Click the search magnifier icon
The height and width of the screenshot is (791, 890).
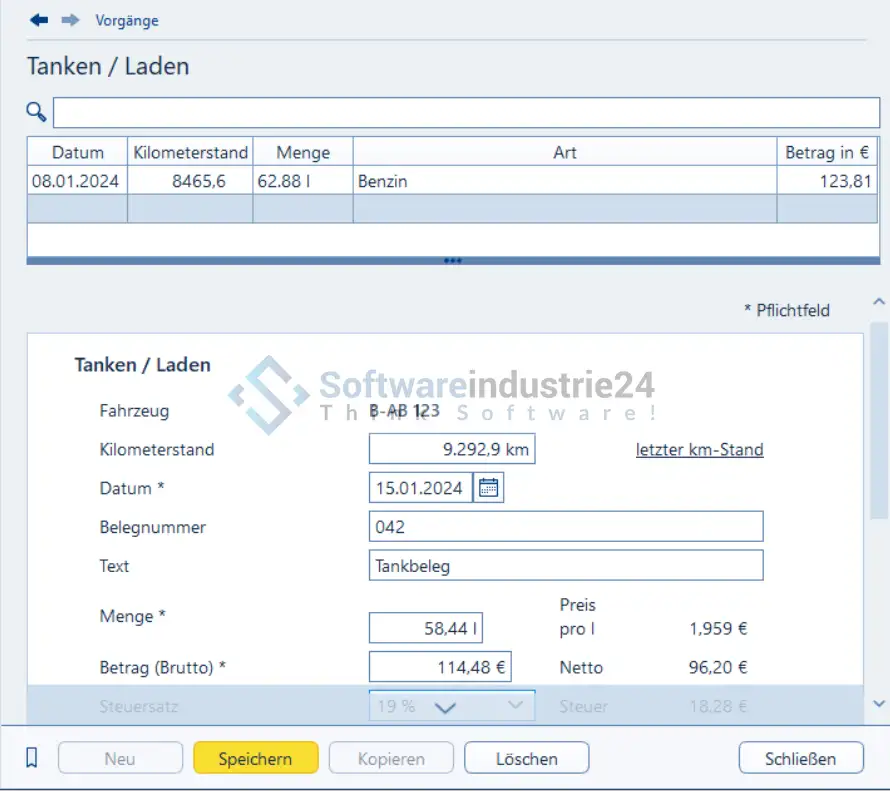coord(36,112)
